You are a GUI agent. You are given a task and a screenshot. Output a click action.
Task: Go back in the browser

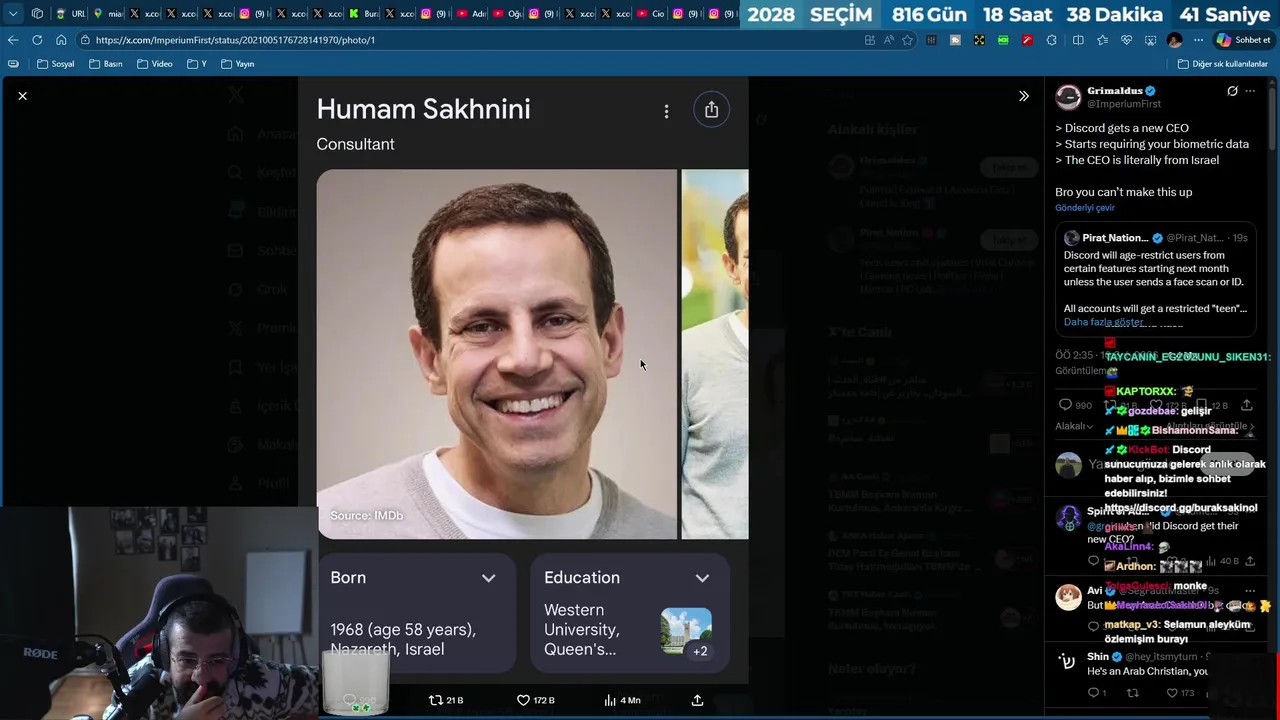click(13, 40)
